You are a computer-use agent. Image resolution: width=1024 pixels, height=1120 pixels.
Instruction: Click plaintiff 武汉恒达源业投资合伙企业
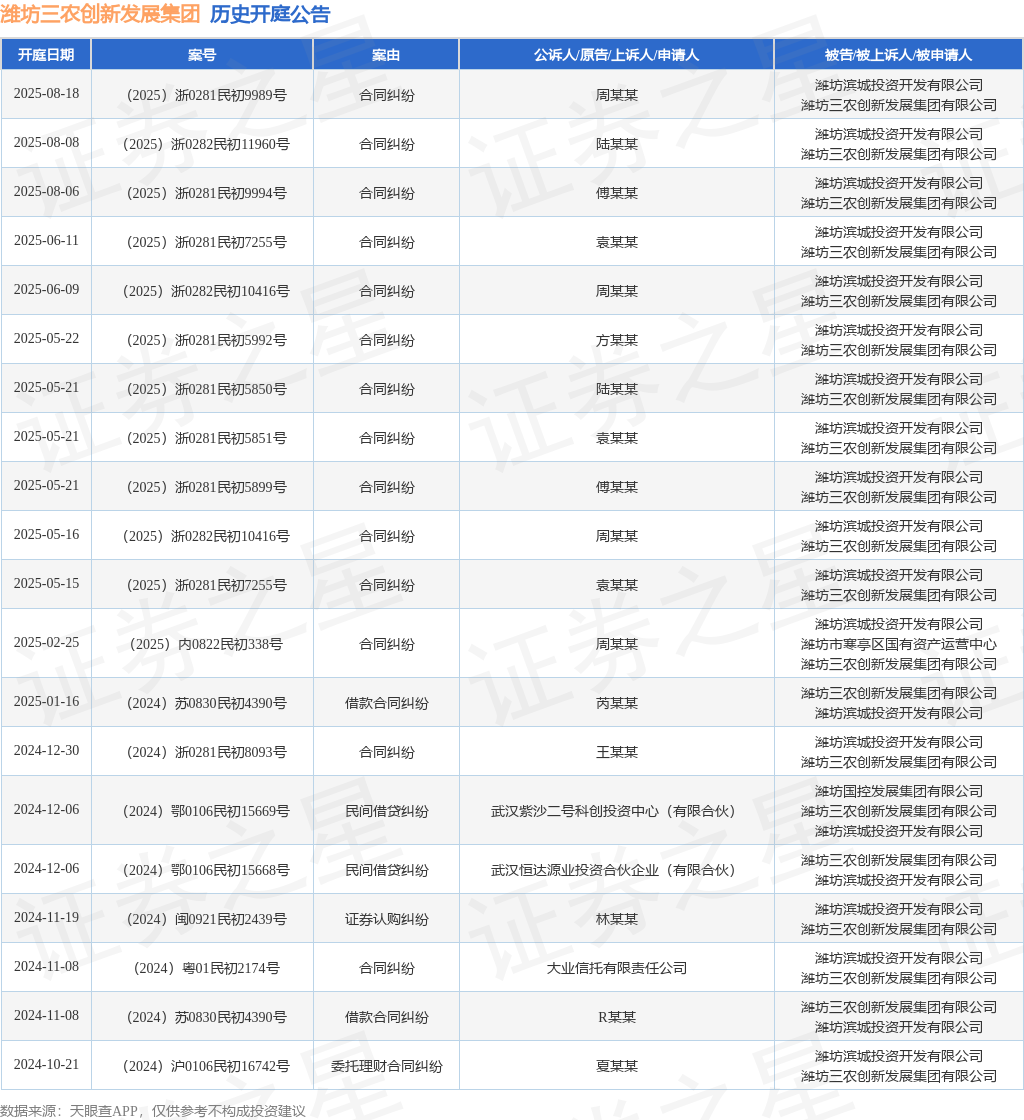point(613,870)
